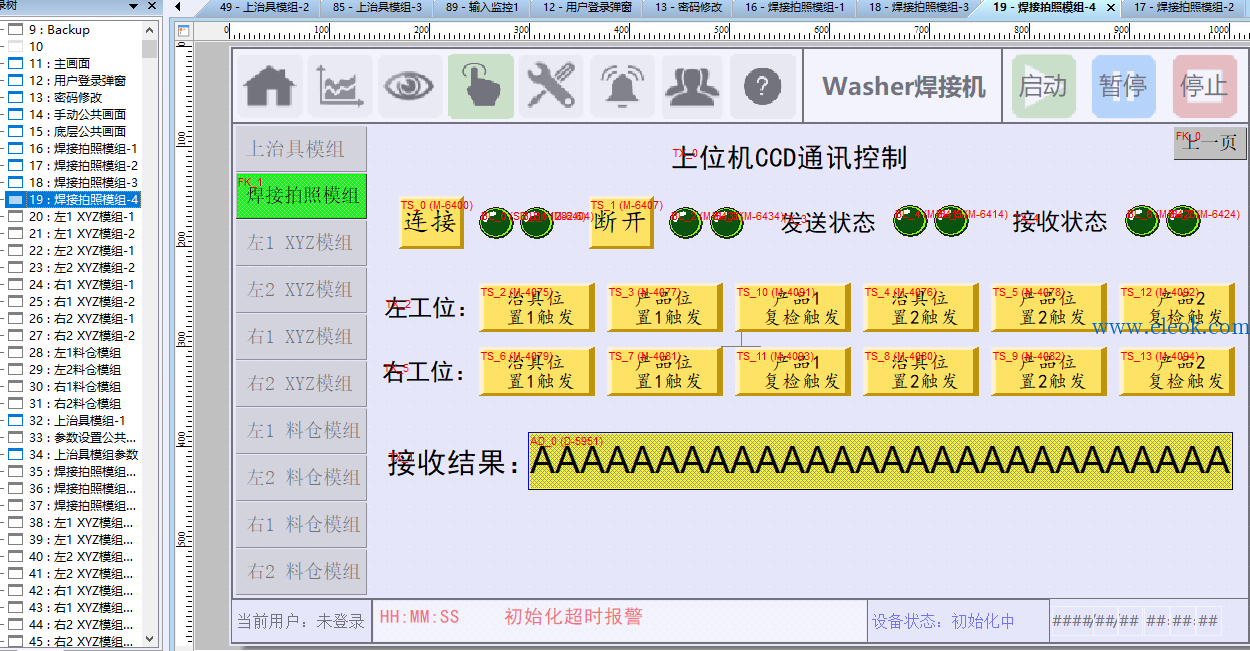Click 左工位 治具位置1触发 button
Screen dimensions: 1250x651
point(537,308)
